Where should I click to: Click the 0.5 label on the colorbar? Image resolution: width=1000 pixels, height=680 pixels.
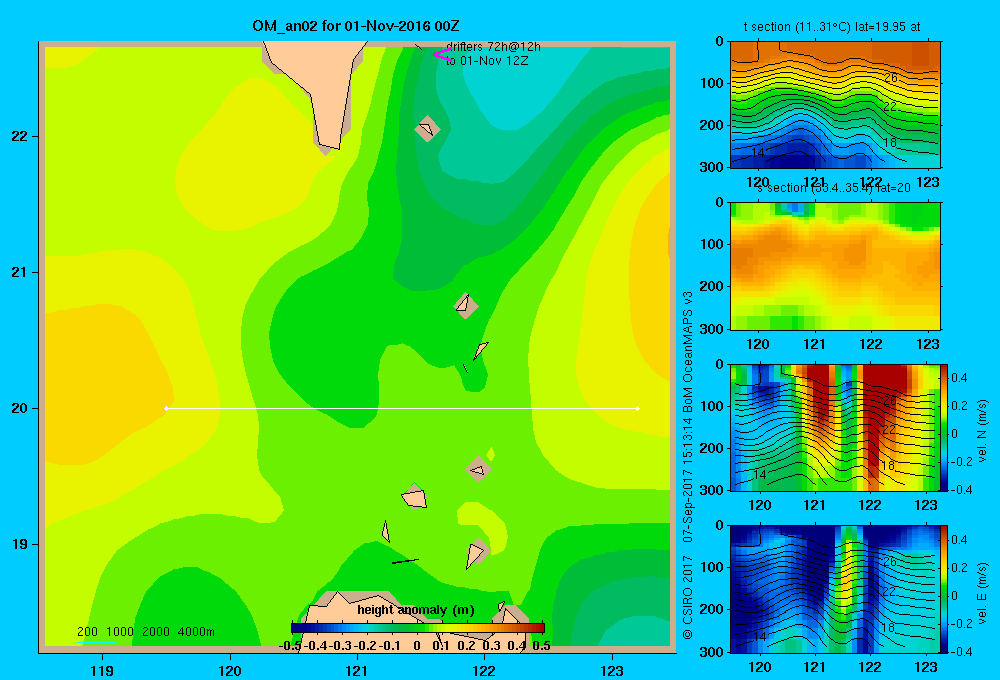(541, 646)
